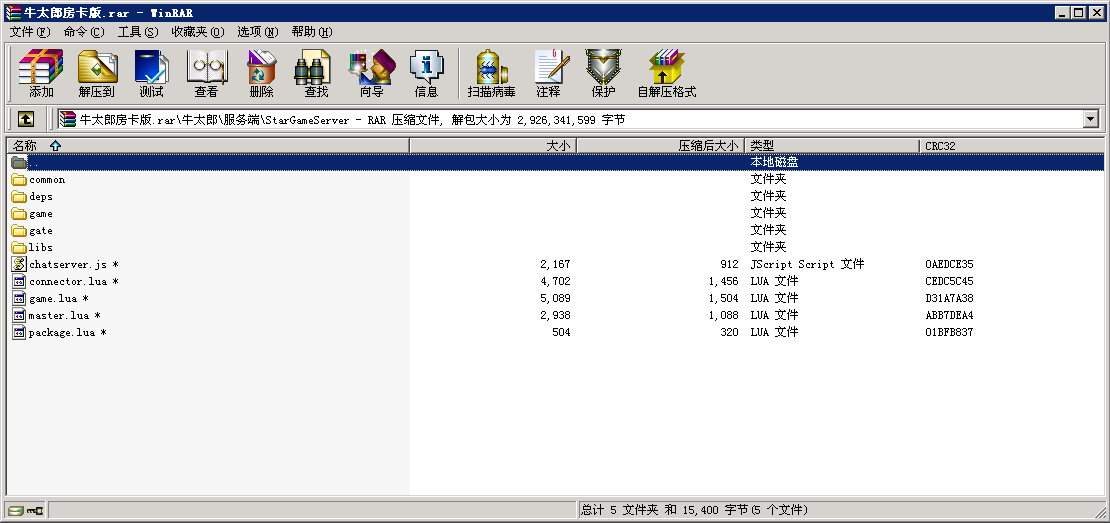Open the 收藏夹 (Favorites) menu
The image size is (1110, 523).
tap(197, 32)
